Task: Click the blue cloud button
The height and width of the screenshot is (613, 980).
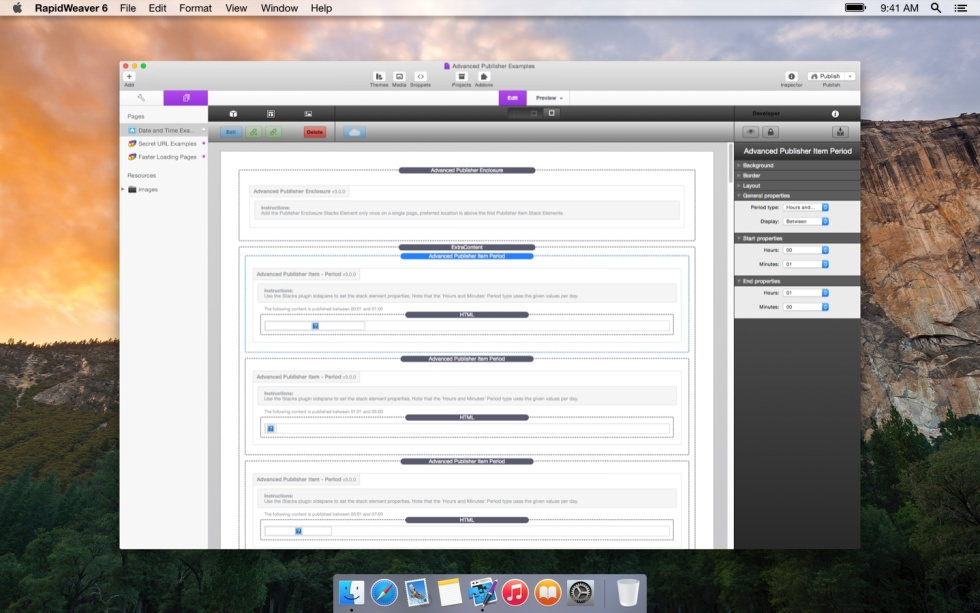Action: click(x=354, y=132)
